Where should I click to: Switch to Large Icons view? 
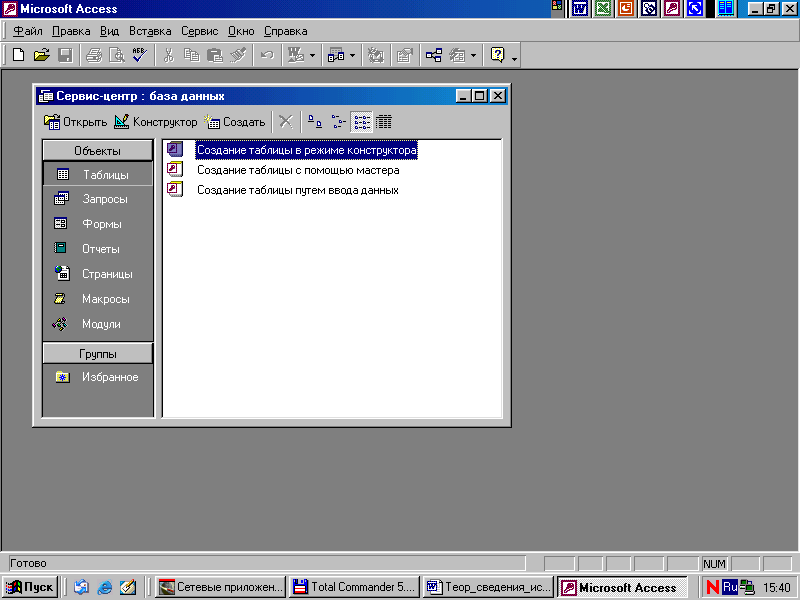(315, 122)
